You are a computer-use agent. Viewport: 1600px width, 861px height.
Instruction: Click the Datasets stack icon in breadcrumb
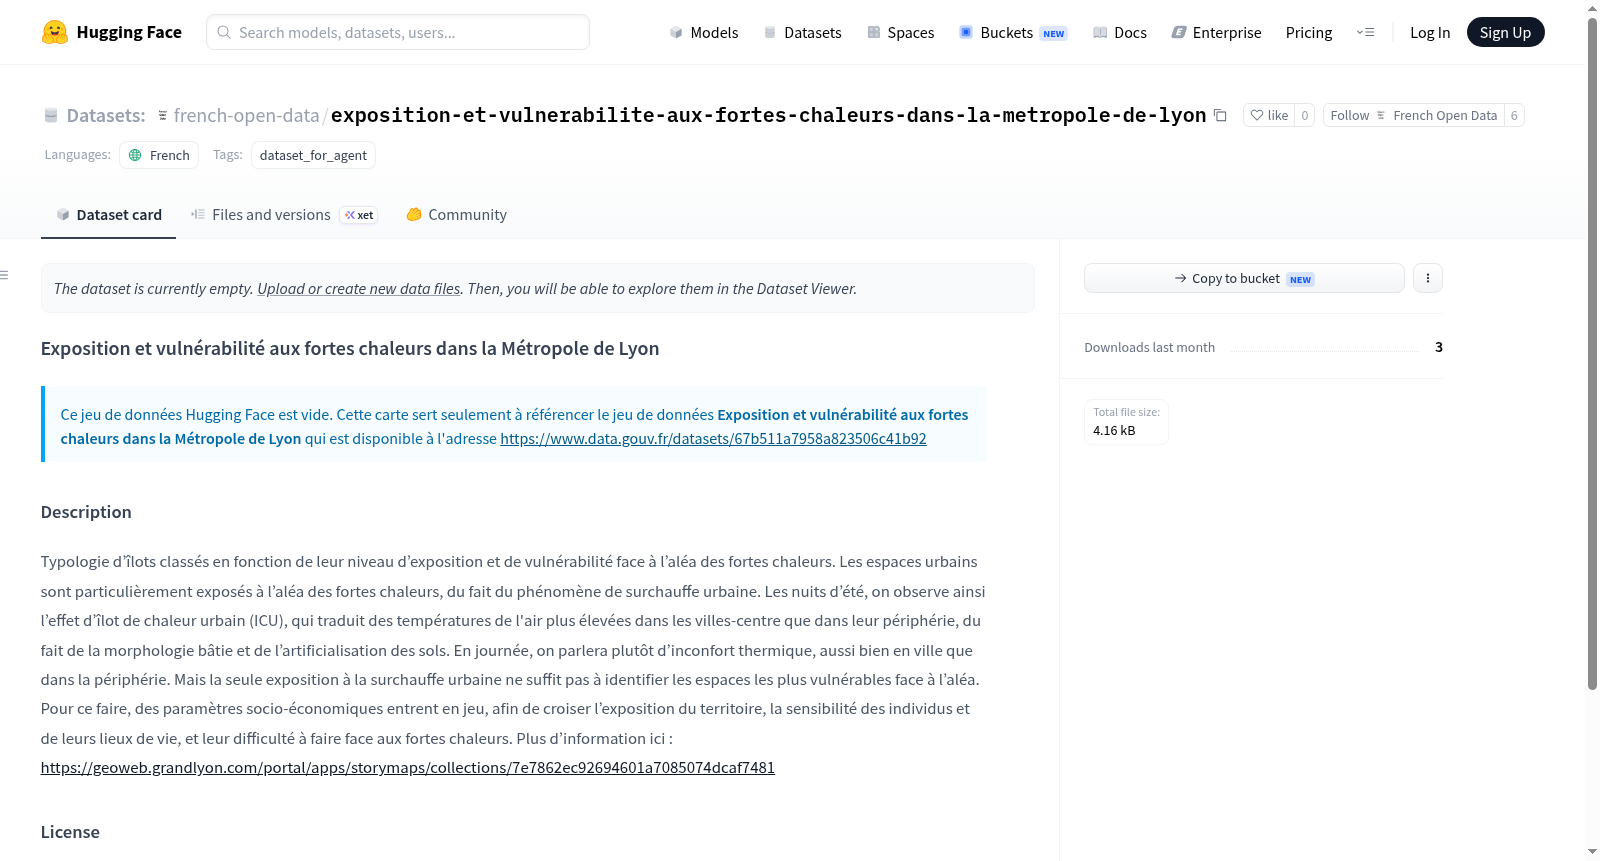click(x=51, y=116)
